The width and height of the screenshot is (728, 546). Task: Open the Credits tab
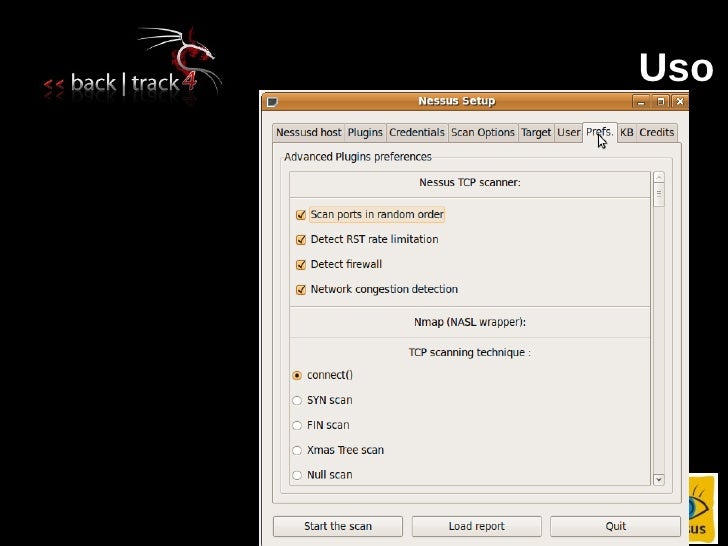656,132
